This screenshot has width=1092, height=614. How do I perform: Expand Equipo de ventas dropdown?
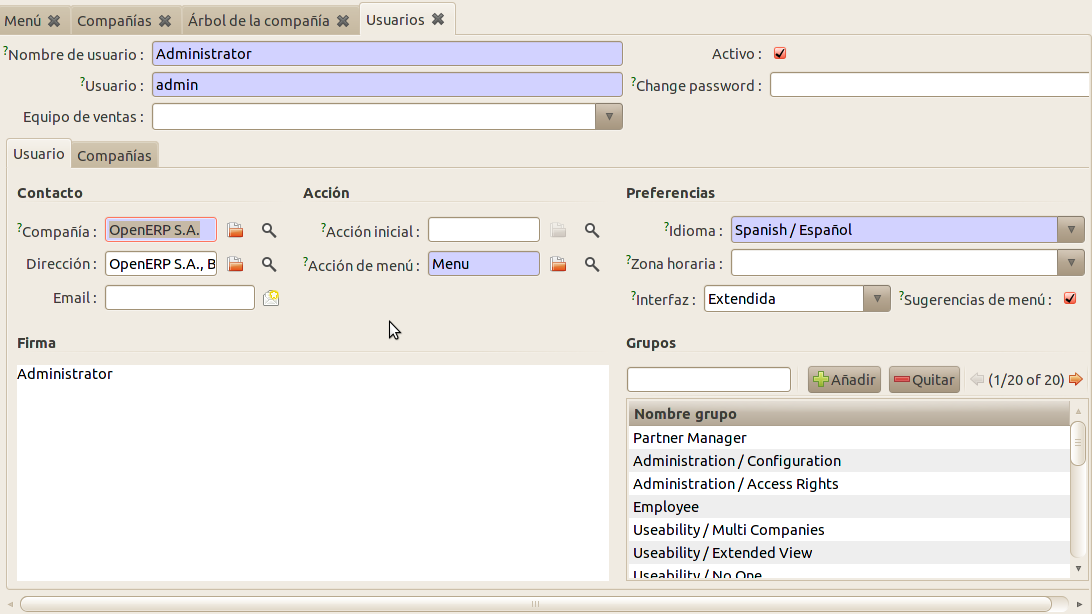tap(609, 117)
